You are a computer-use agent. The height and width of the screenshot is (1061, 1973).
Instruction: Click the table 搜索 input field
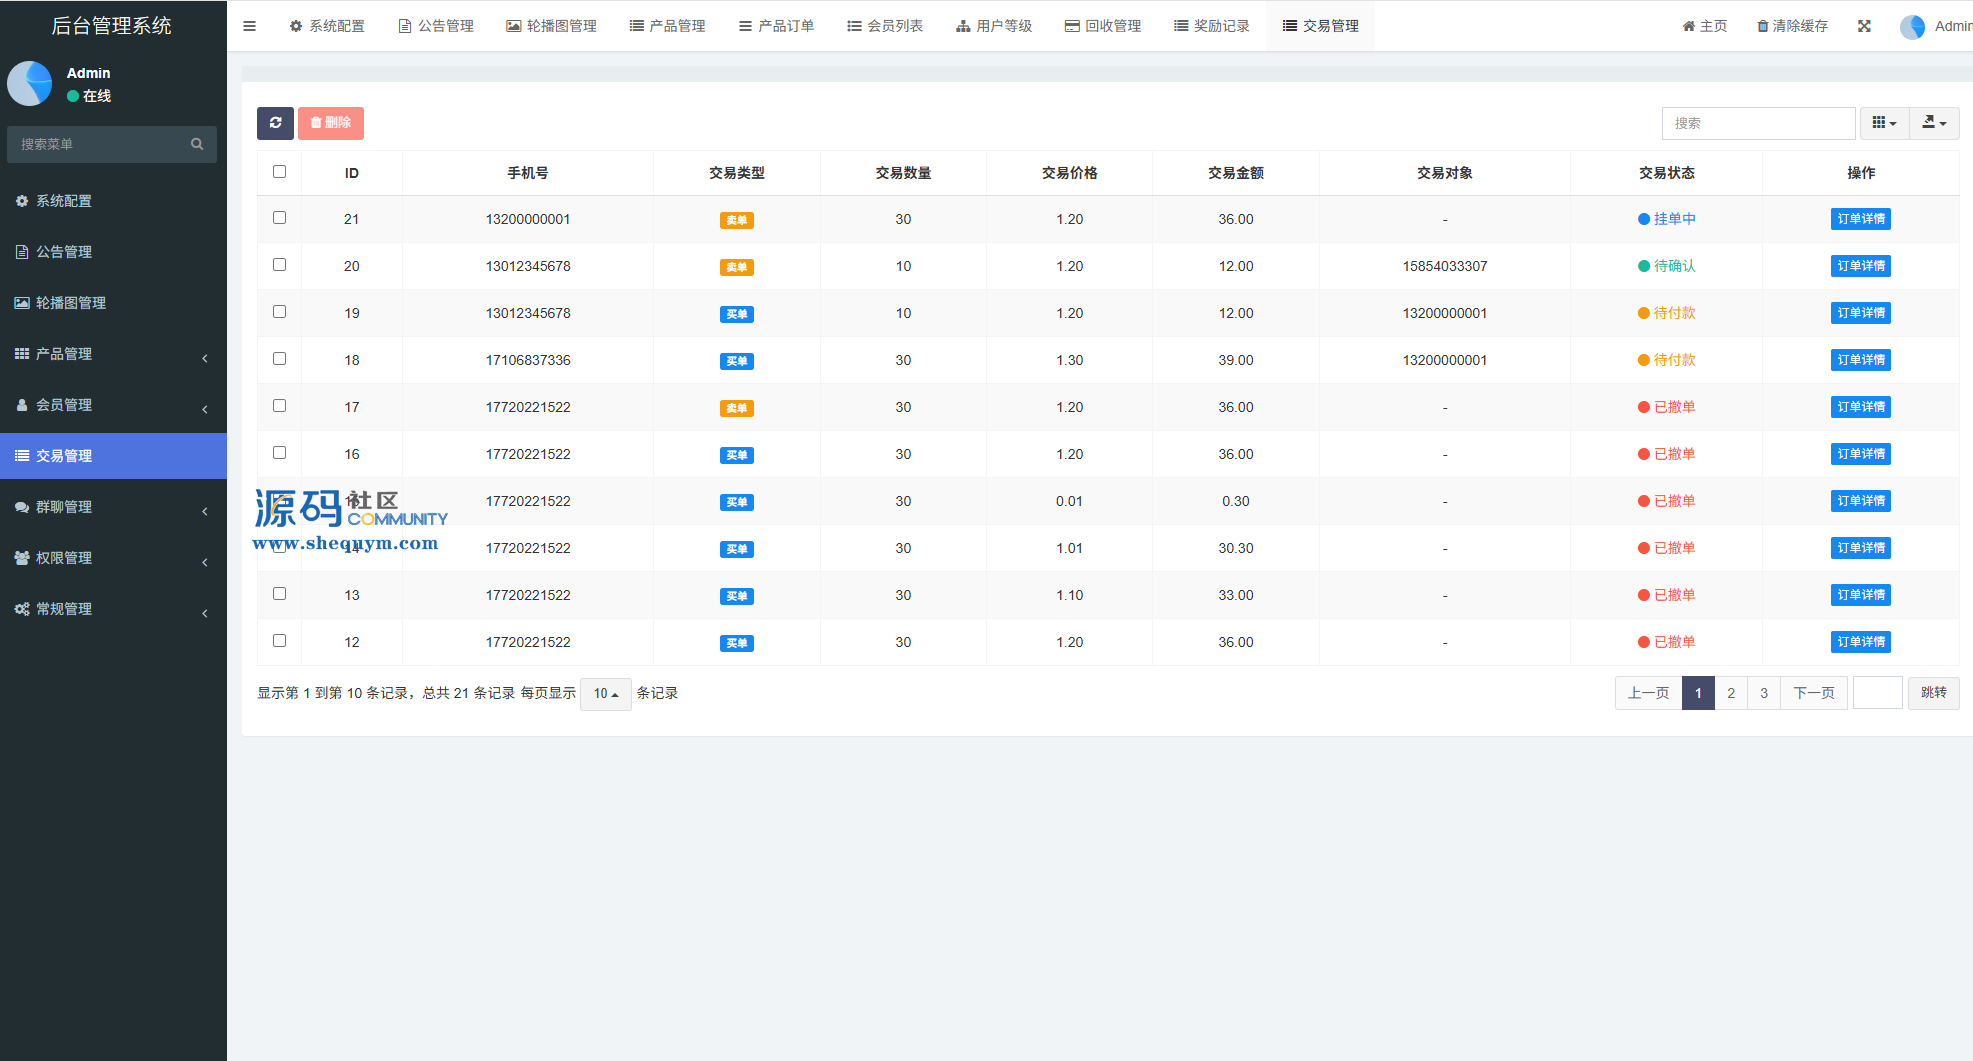(x=1757, y=123)
